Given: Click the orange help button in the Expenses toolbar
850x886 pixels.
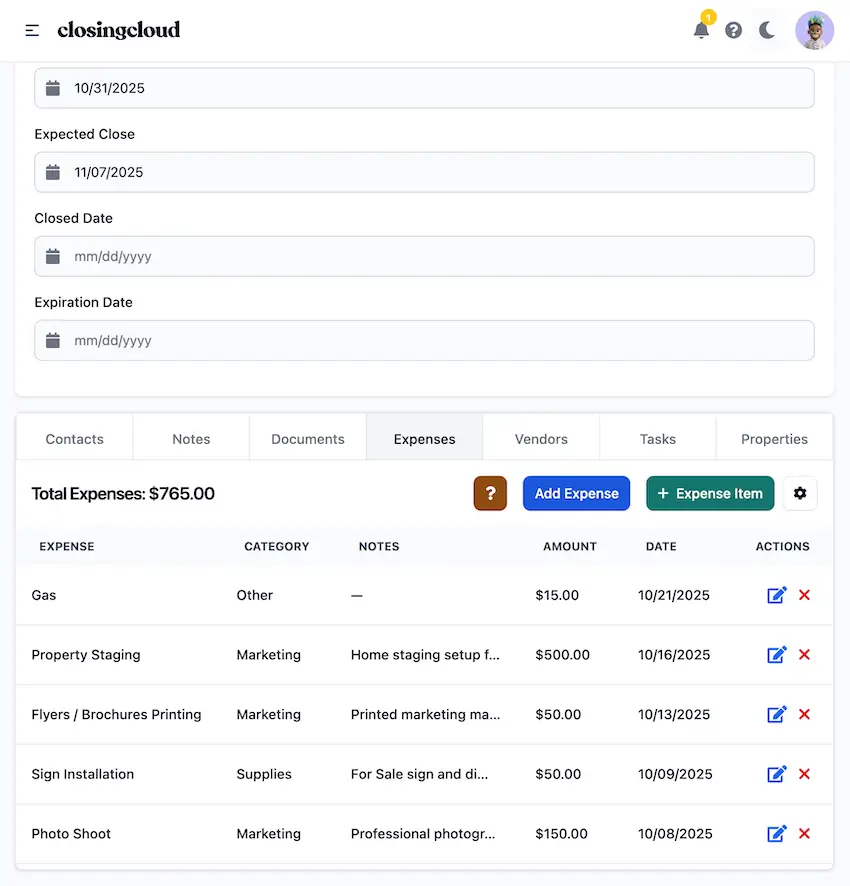Looking at the screenshot, I should [490, 493].
